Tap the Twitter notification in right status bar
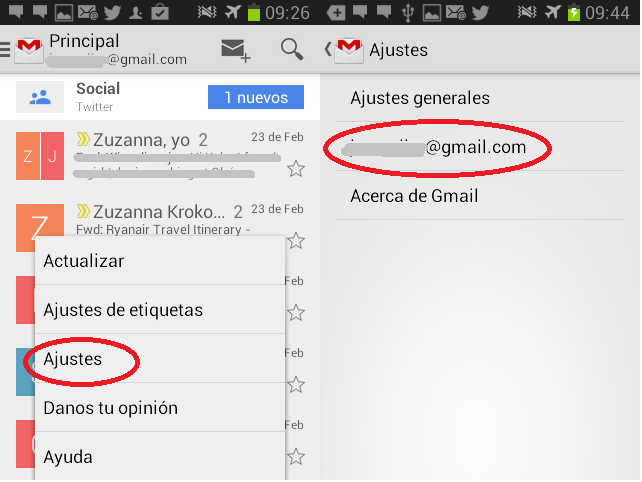642x482 pixels. 480,12
